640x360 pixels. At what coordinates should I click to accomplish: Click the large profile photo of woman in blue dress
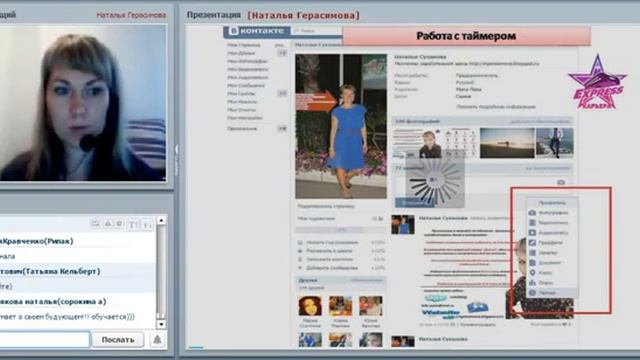coord(341,126)
